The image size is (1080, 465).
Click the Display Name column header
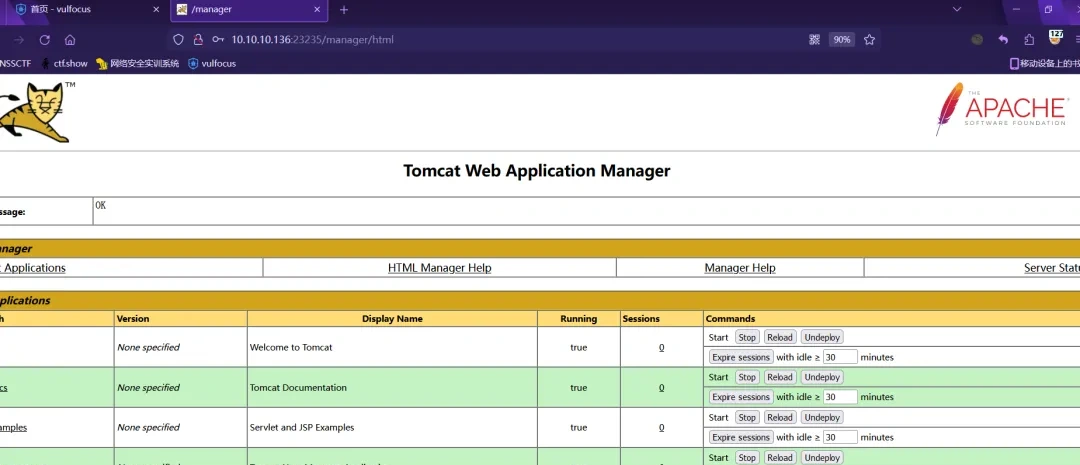392,319
